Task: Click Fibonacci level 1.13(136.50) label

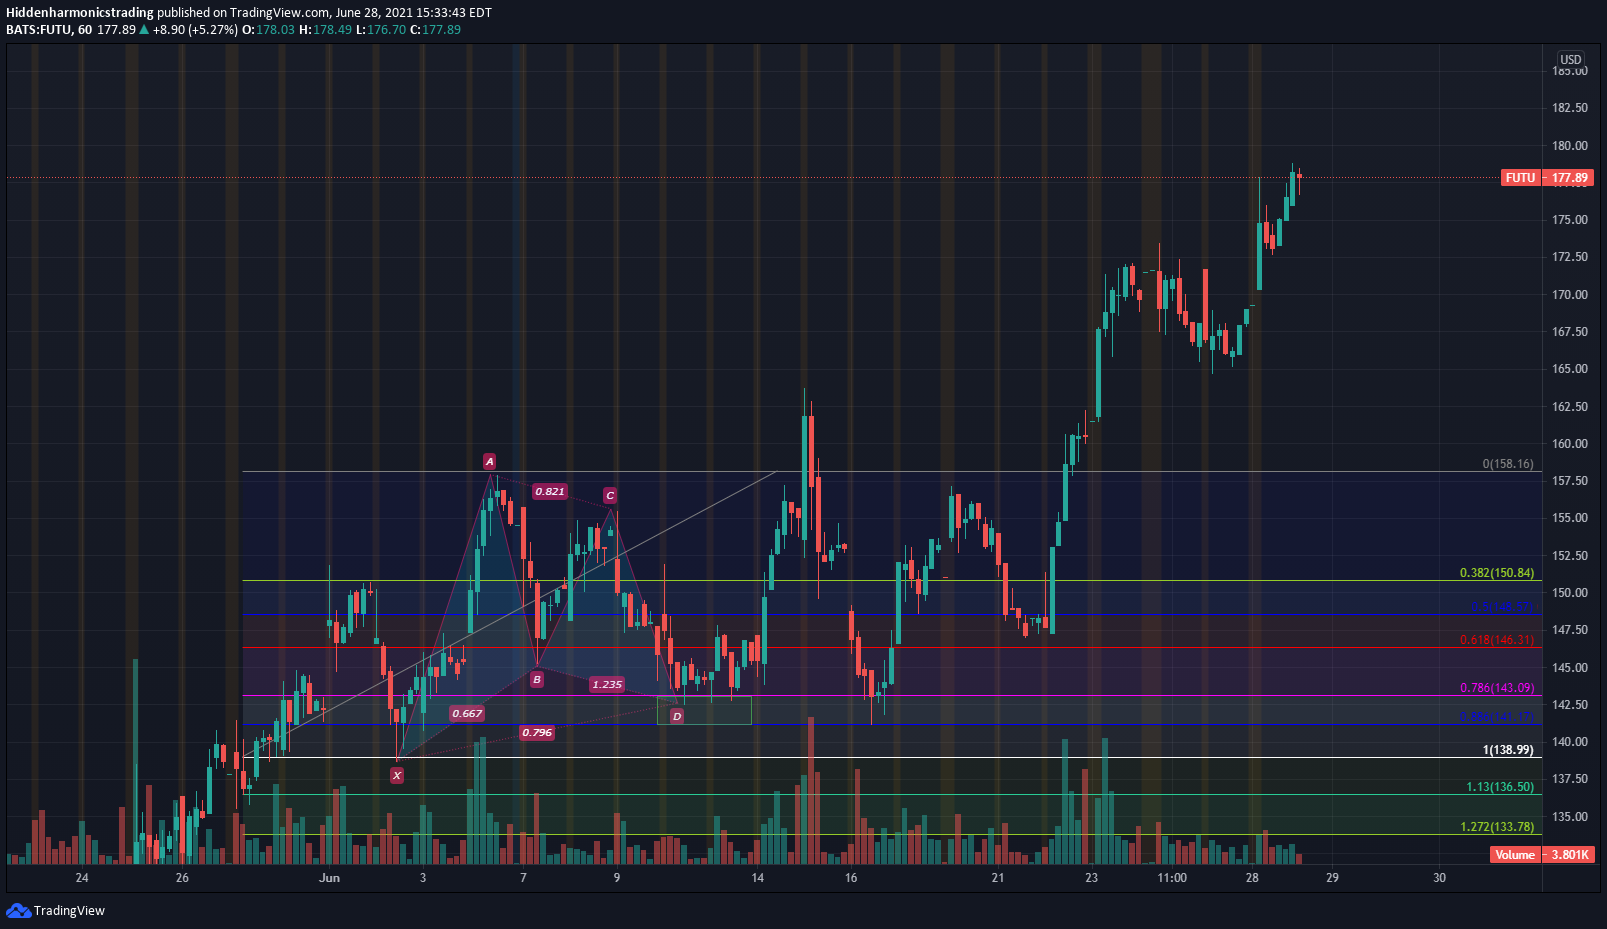Action: (1500, 787)
